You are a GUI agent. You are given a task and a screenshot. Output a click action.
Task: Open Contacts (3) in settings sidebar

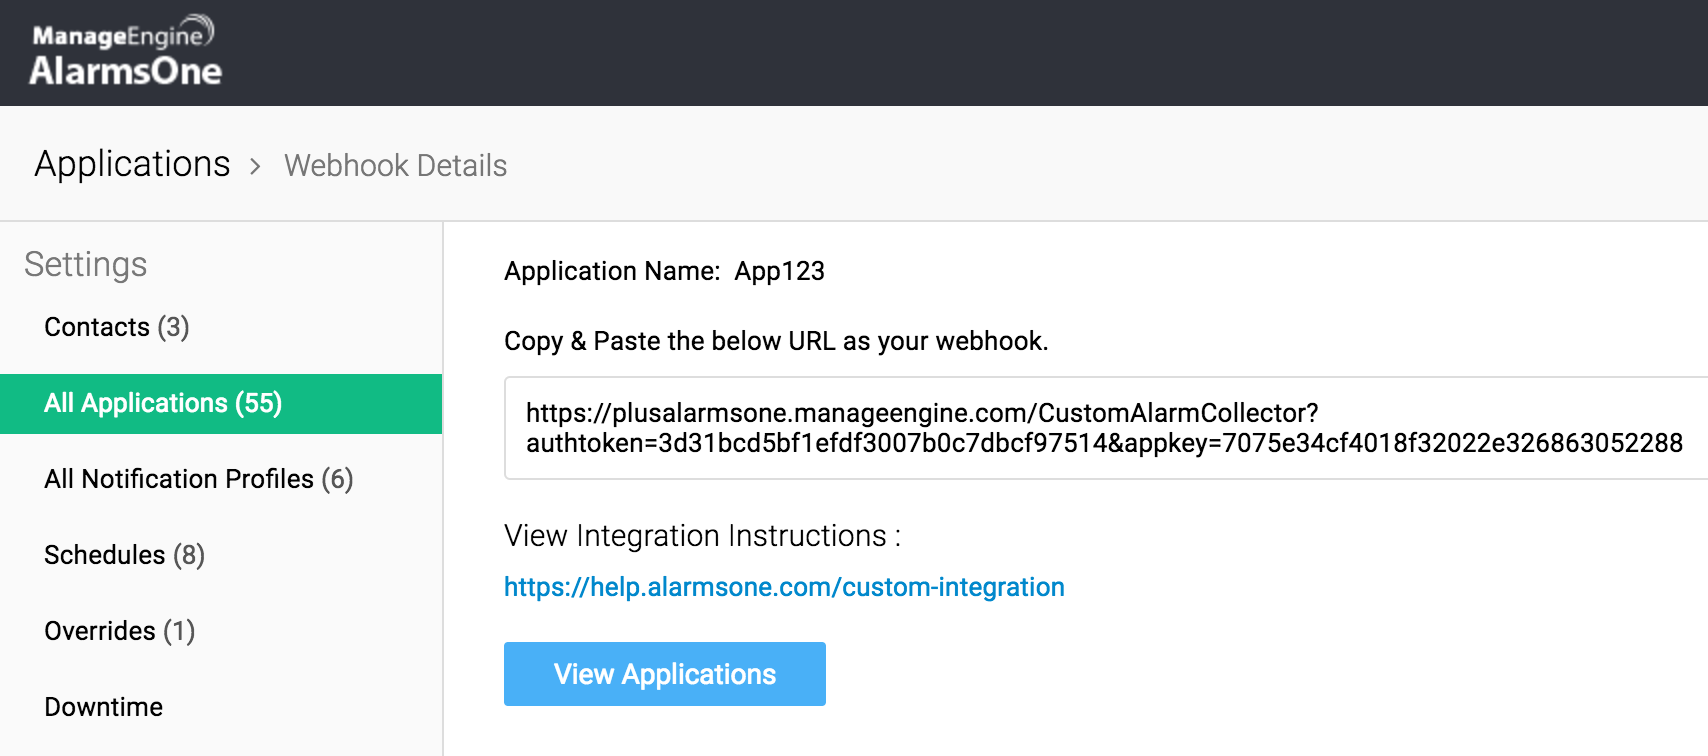pyautogui.click(x=116, y=327)
